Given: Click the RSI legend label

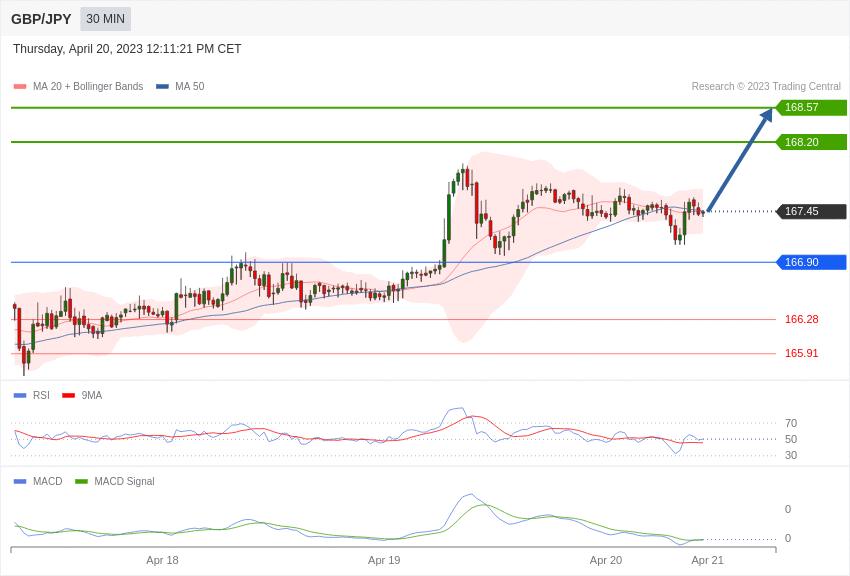Looking at the screenshot, I should pos(41,396).
